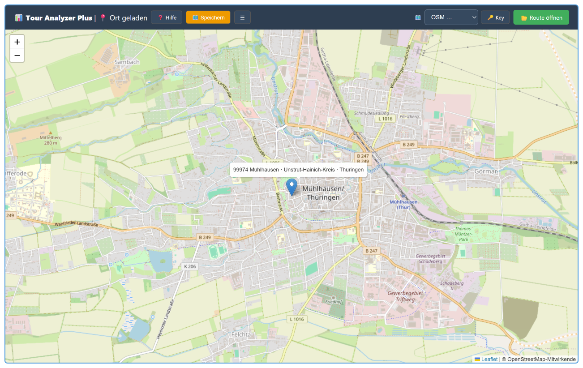Click the red location pin next to Ort geladen
Viewport: 583px width, 368px height.
(103, 17)
